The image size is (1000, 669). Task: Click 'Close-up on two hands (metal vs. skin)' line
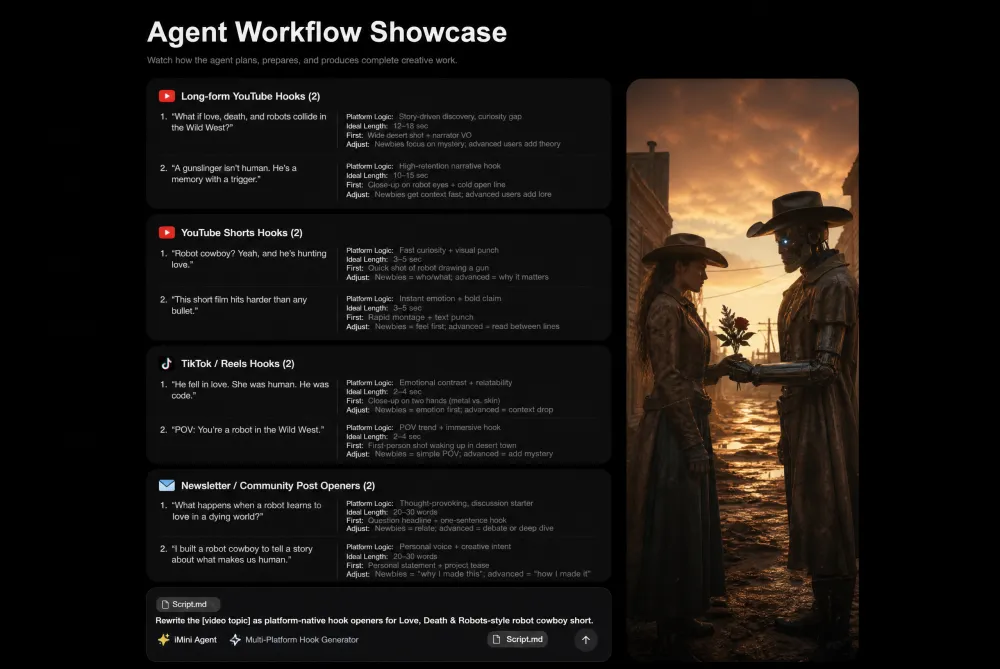pos(434,401)
